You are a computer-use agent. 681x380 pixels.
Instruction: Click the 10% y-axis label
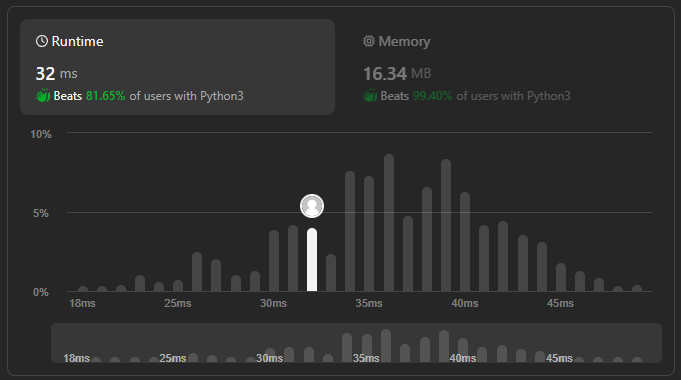click(x=41, y=134)
